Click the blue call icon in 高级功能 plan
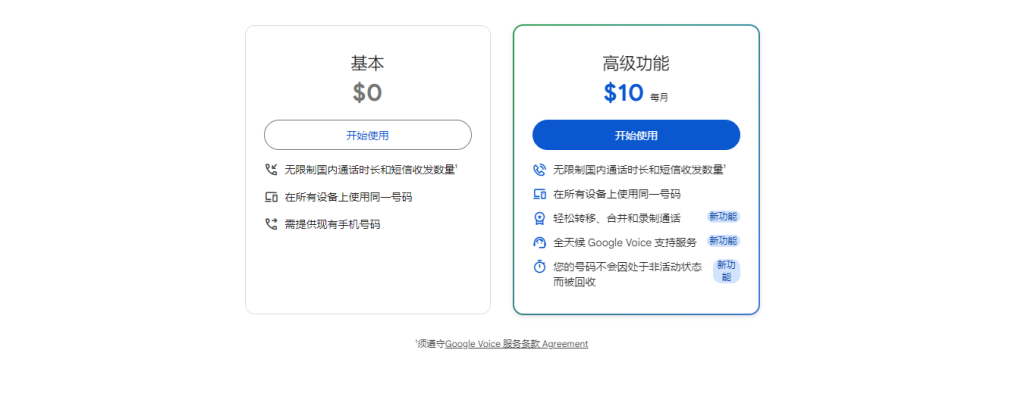This screenshot has height=400, width=1024. pyautogui.click(x=540, y=170)
